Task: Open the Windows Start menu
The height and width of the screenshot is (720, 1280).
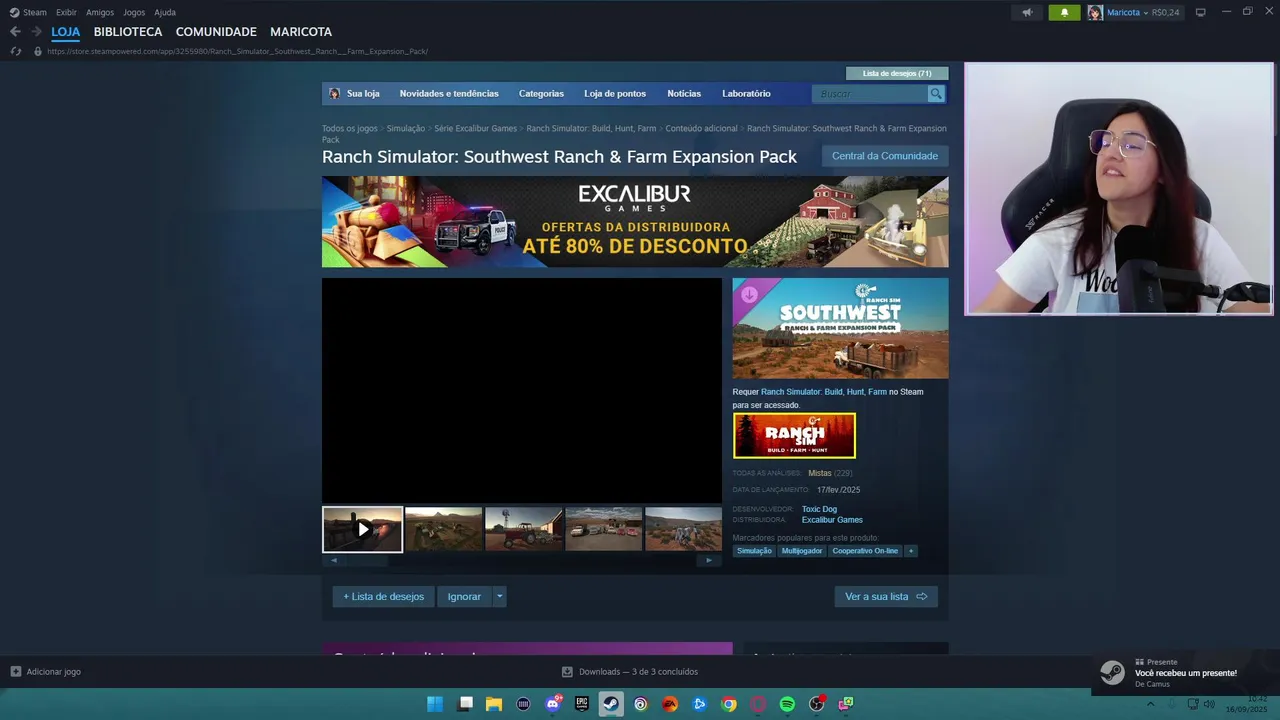Action: coord(435,704)
